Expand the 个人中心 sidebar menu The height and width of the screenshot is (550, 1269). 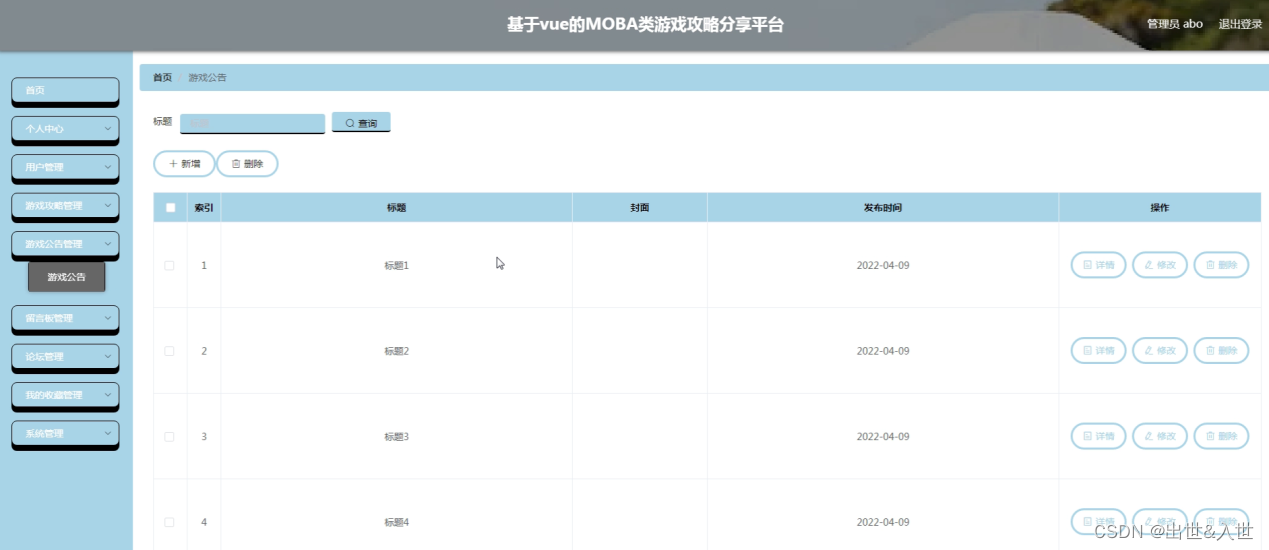pos(65,128)
